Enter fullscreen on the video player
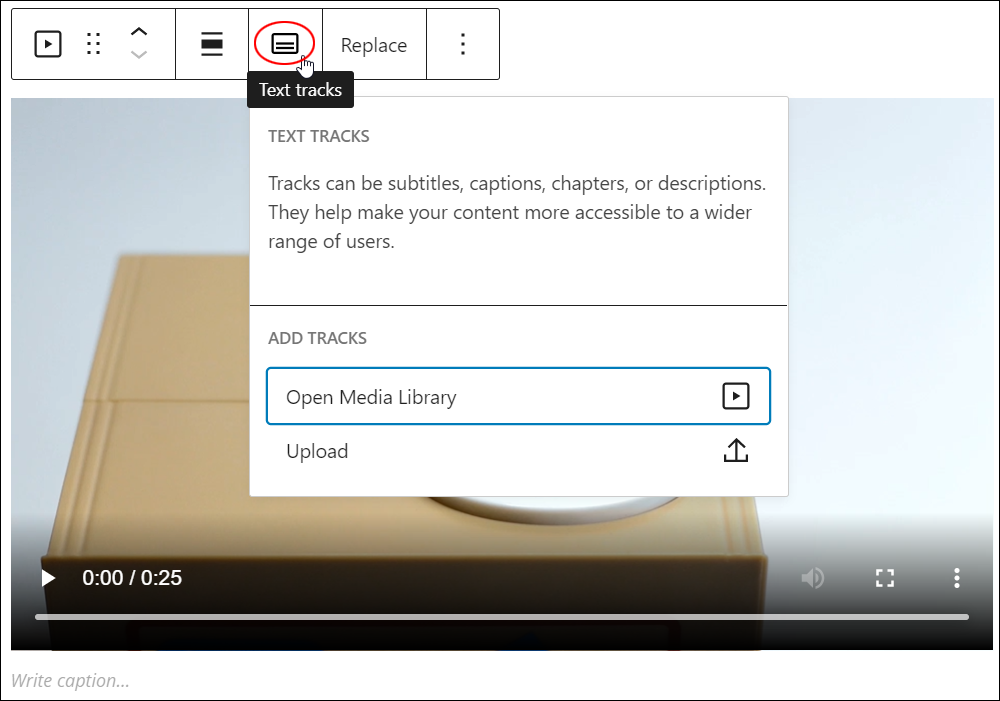Screen dimensions: 1000x701 point(885,579)
